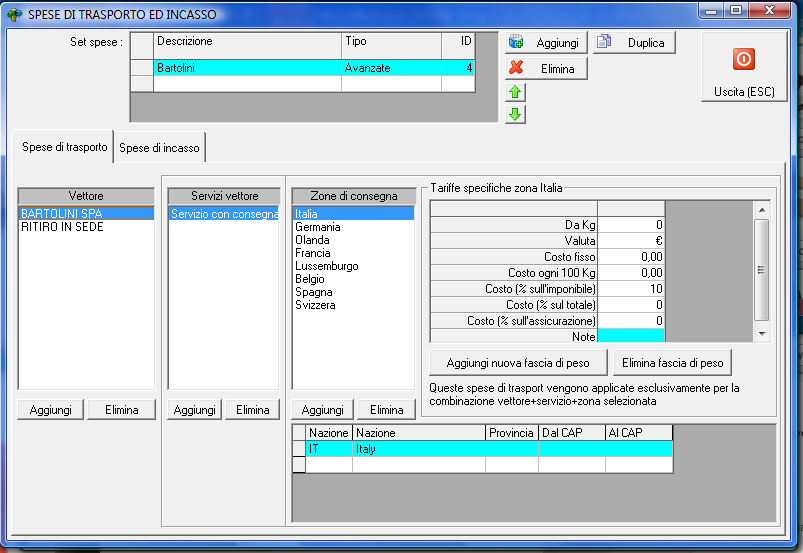Select RITIRO IN SEDE in Vettore list
803x553 pixels.
[62, 227]
